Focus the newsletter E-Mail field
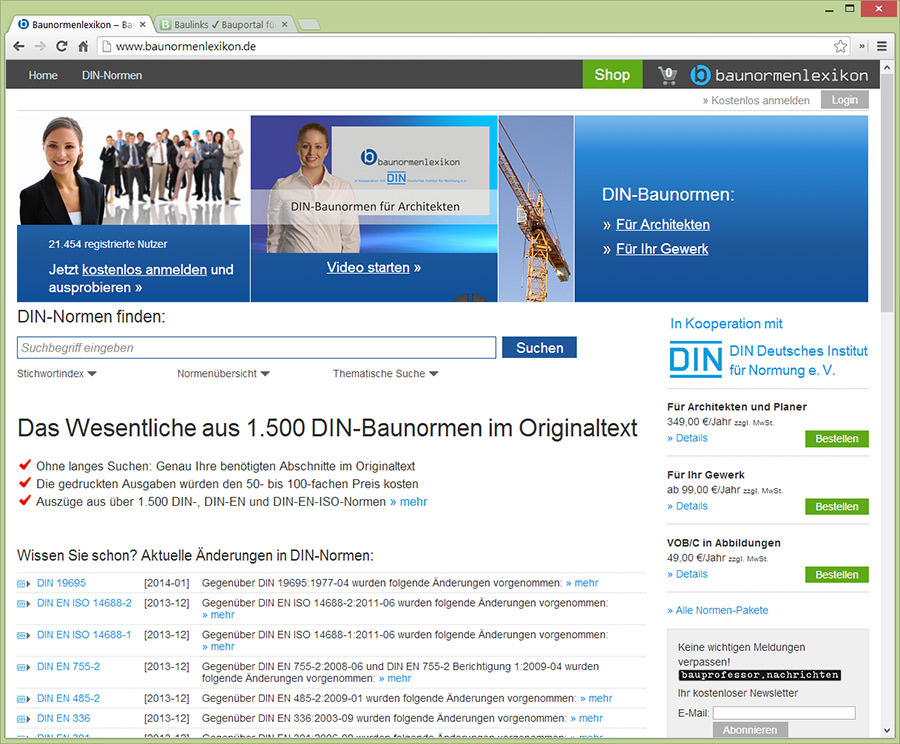This screenshot has height=744, width=900. [784, 713]
